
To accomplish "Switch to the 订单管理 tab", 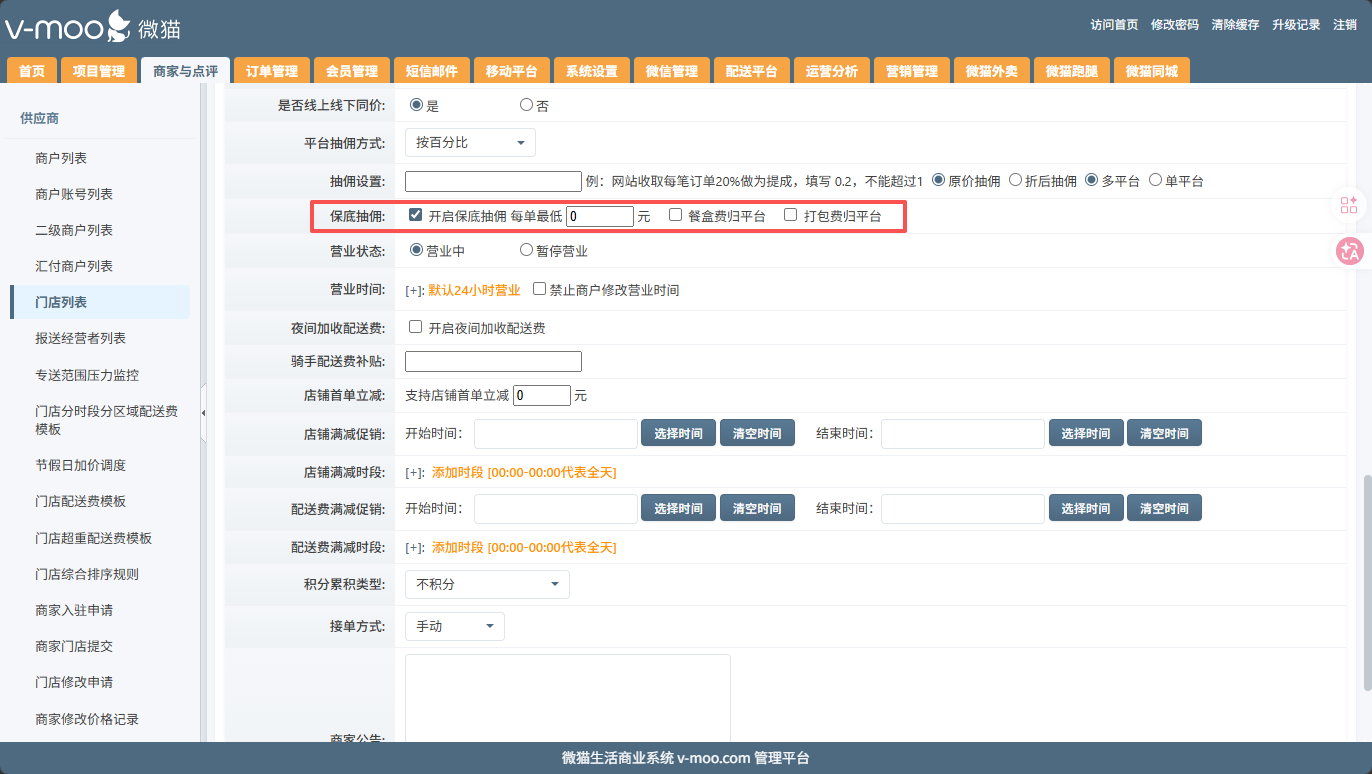I will [272, 71].
